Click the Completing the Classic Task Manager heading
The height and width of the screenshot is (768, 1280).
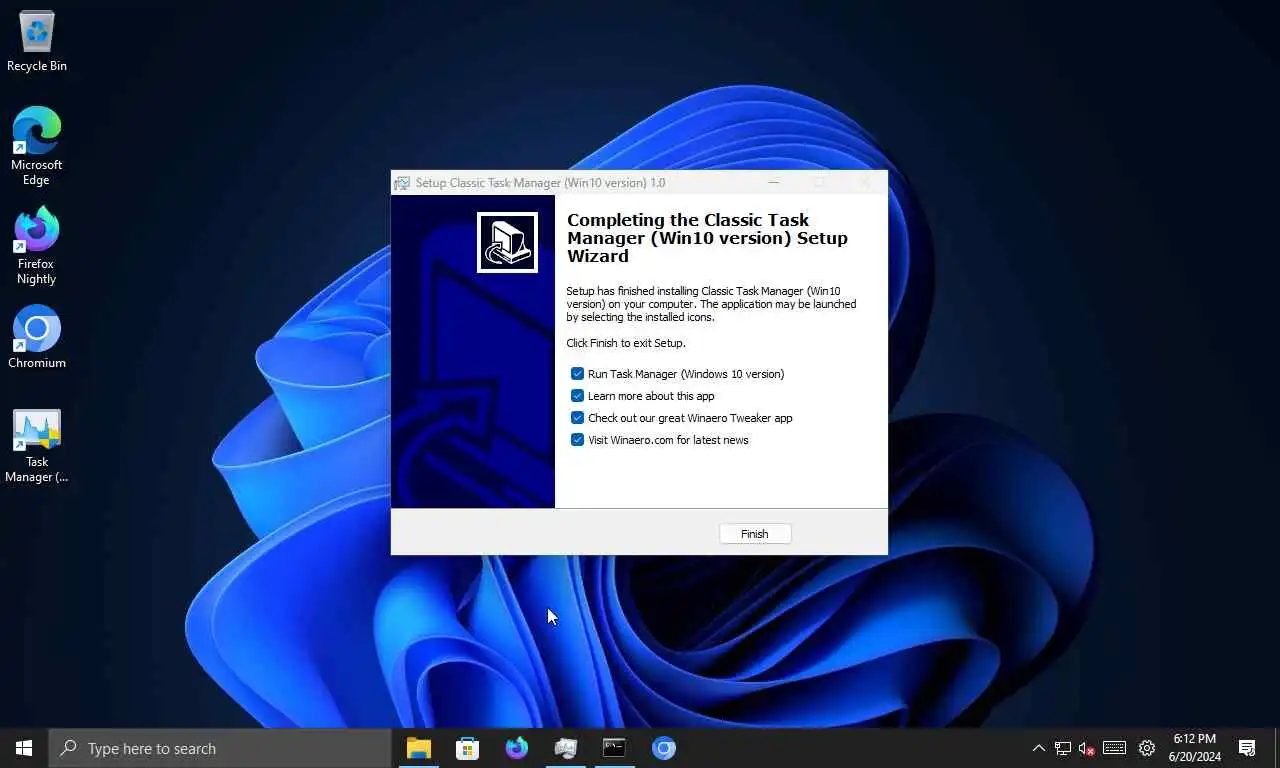(x=707, y=238)
